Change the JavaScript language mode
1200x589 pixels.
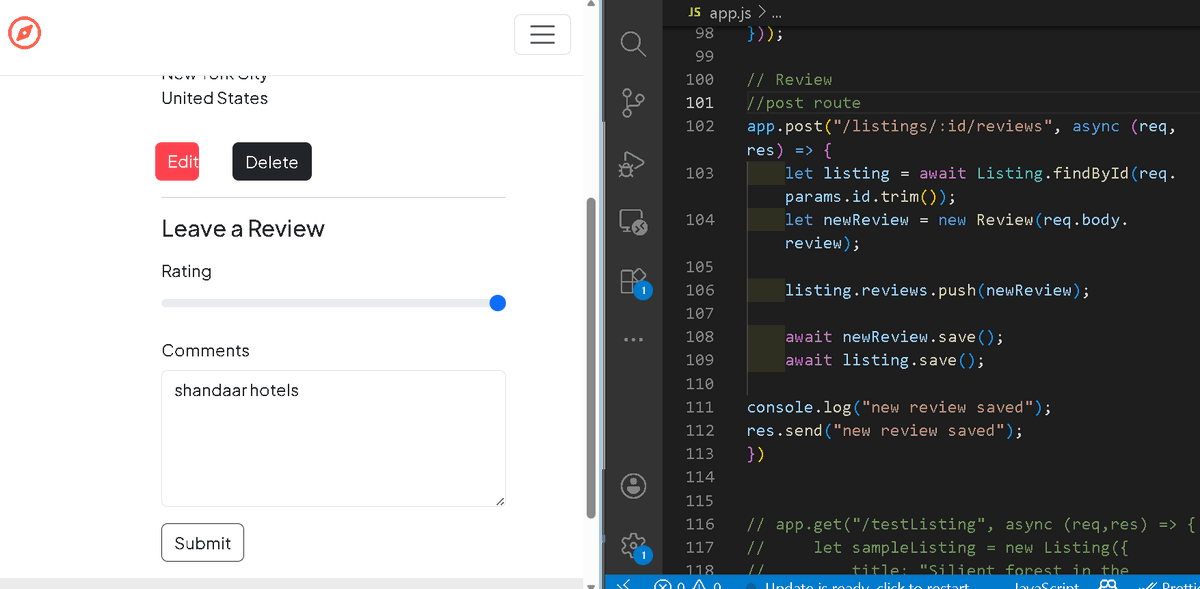tap(1046, 584)
